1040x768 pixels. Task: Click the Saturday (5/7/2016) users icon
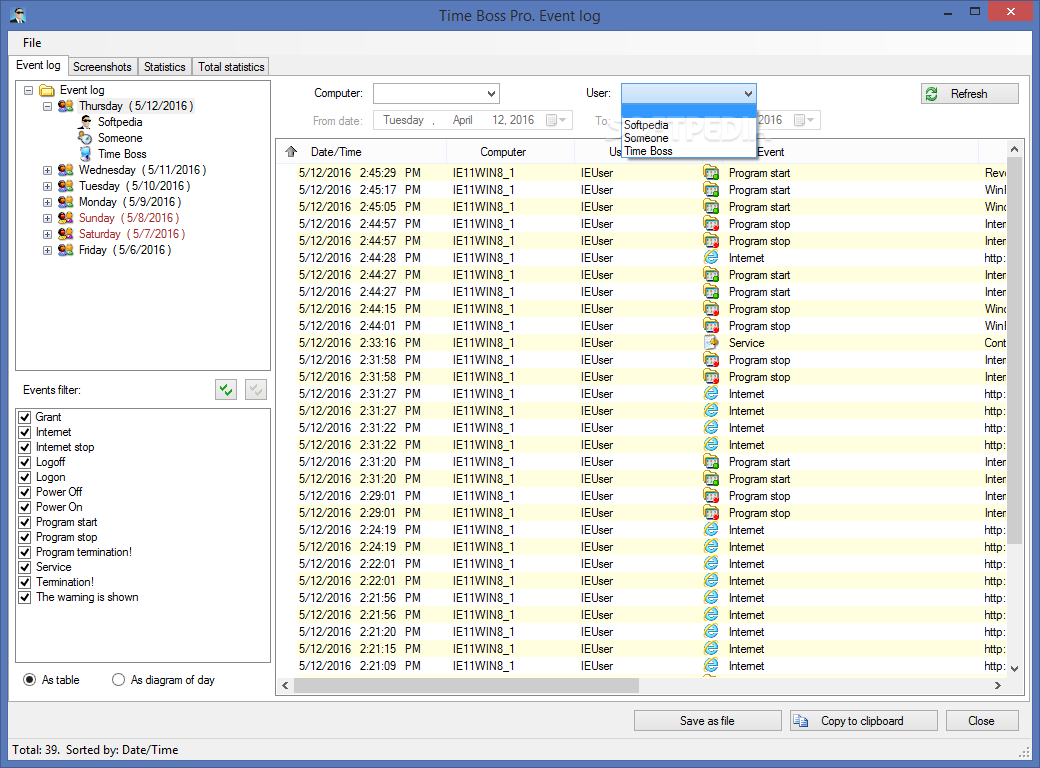coord(66,233)
